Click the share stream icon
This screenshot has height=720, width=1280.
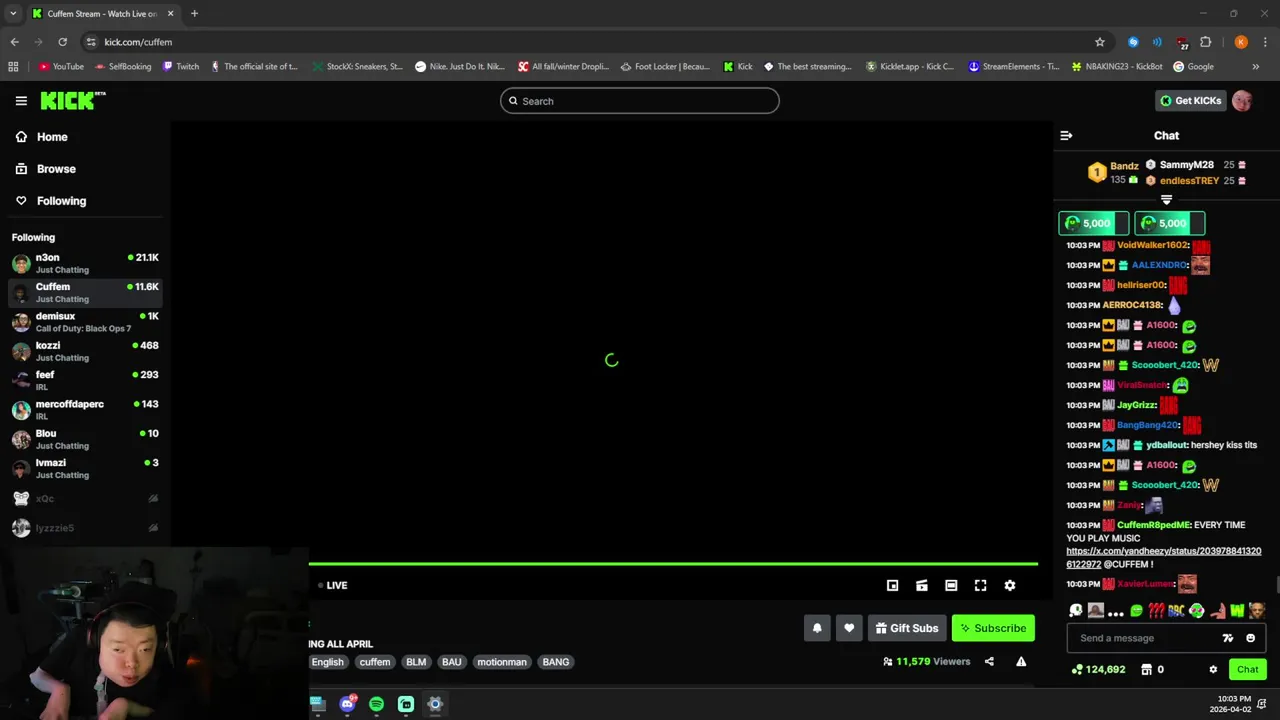point(989,662)
